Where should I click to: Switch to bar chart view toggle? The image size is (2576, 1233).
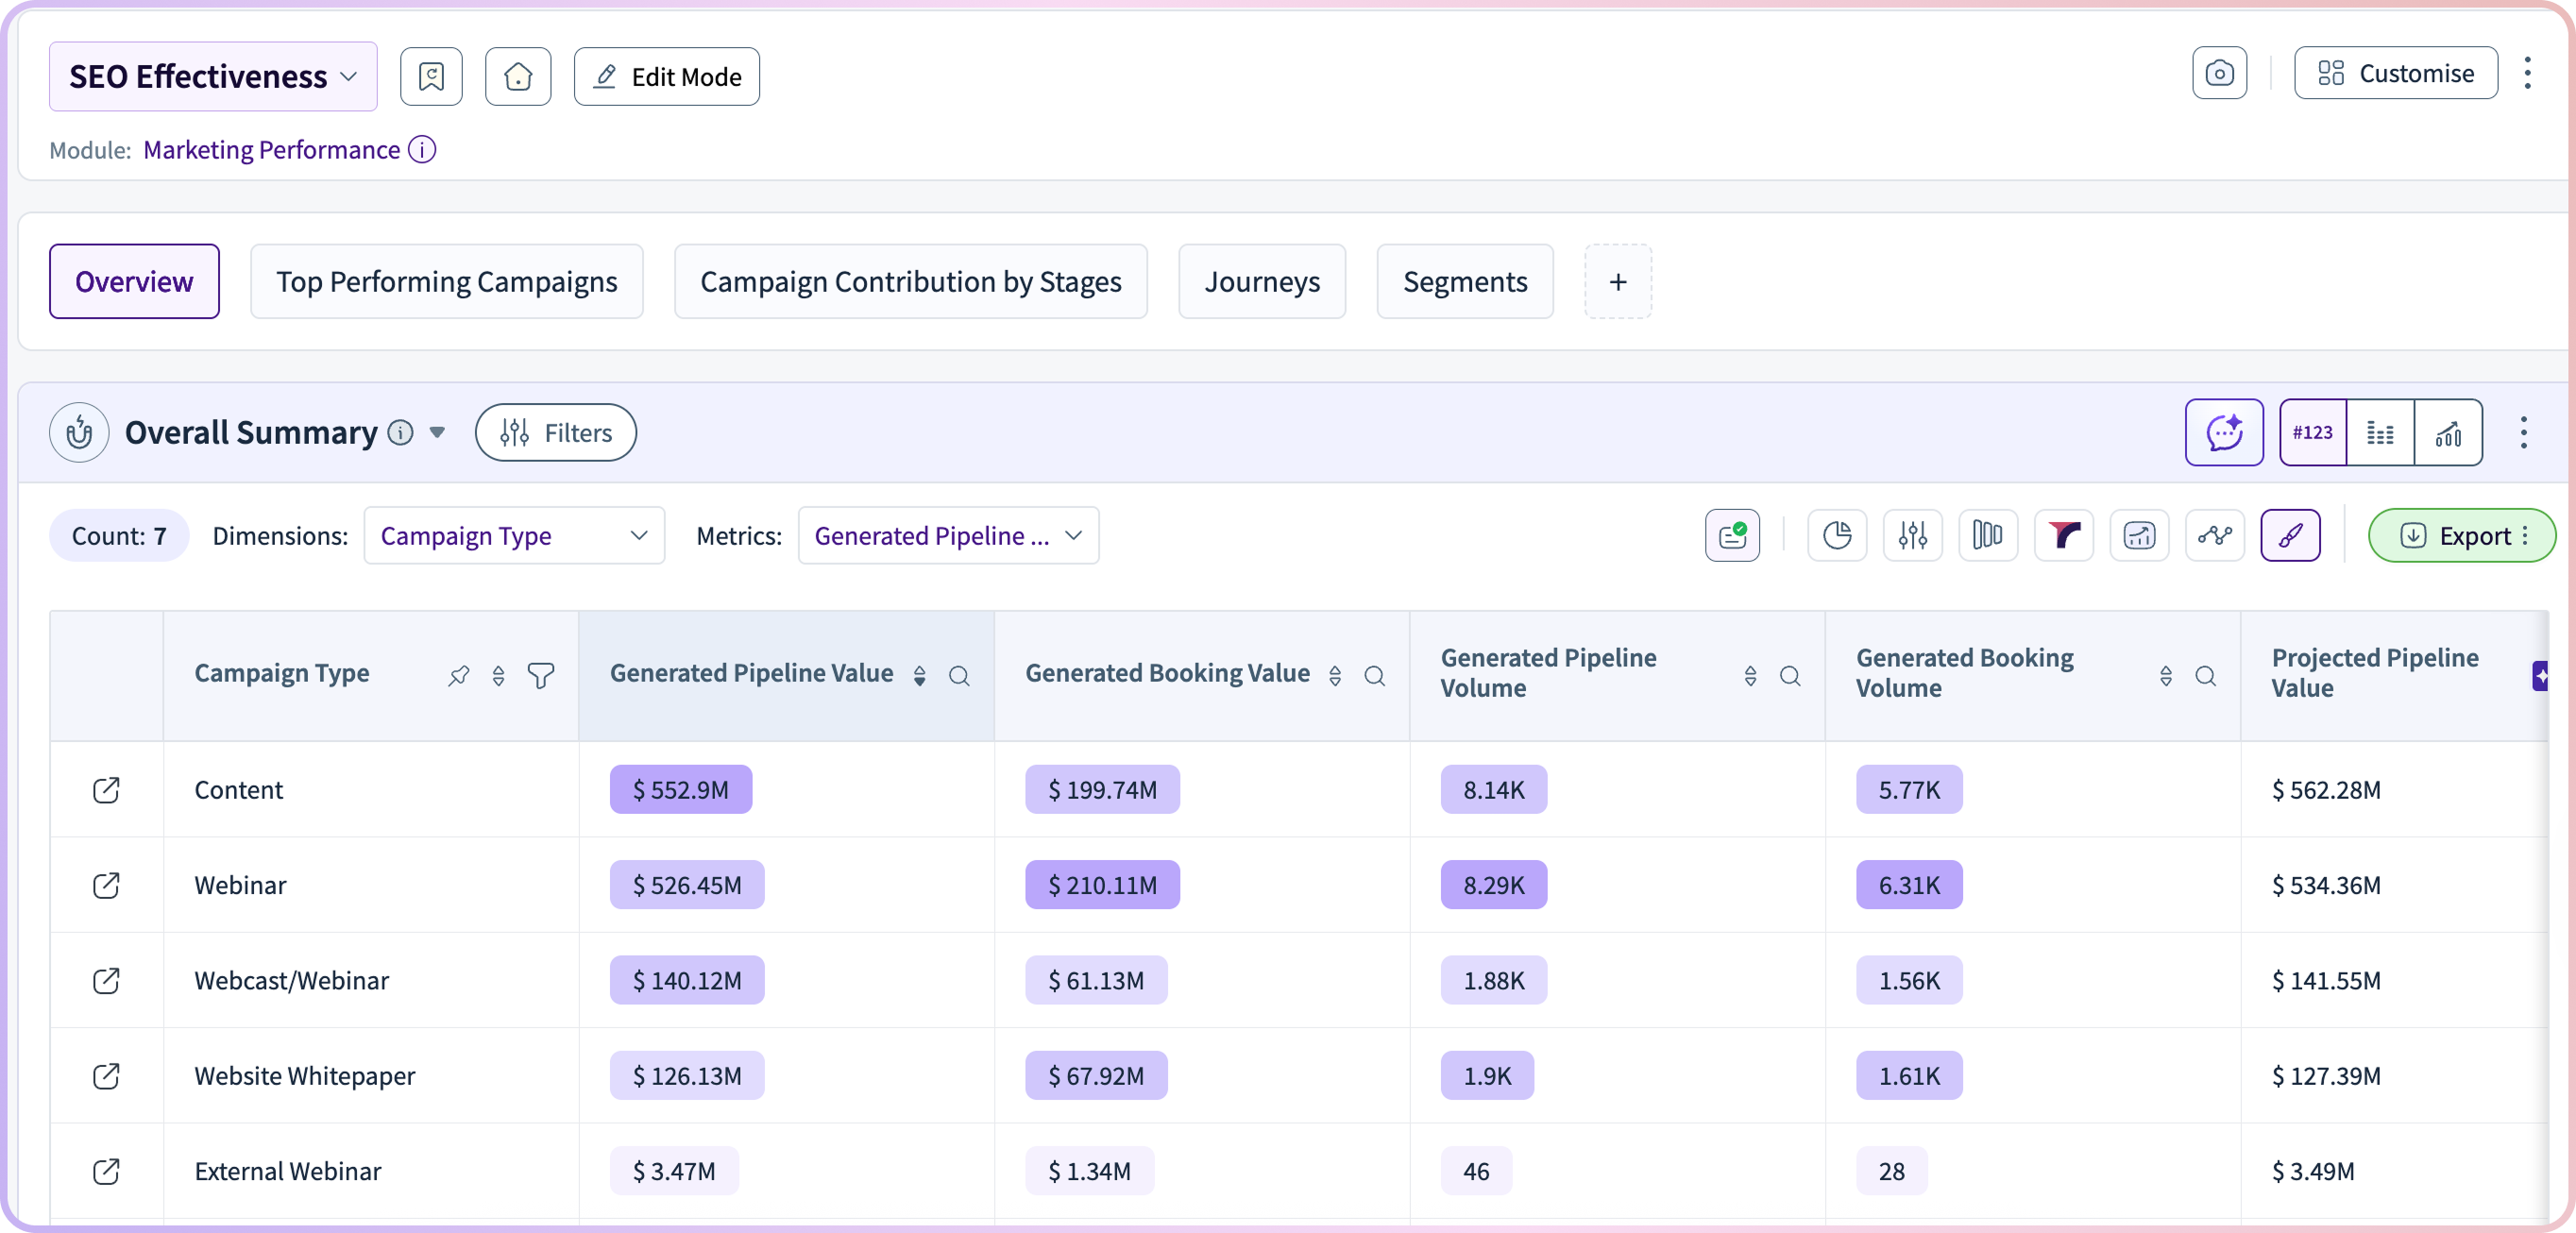(x=2448, y=433)
